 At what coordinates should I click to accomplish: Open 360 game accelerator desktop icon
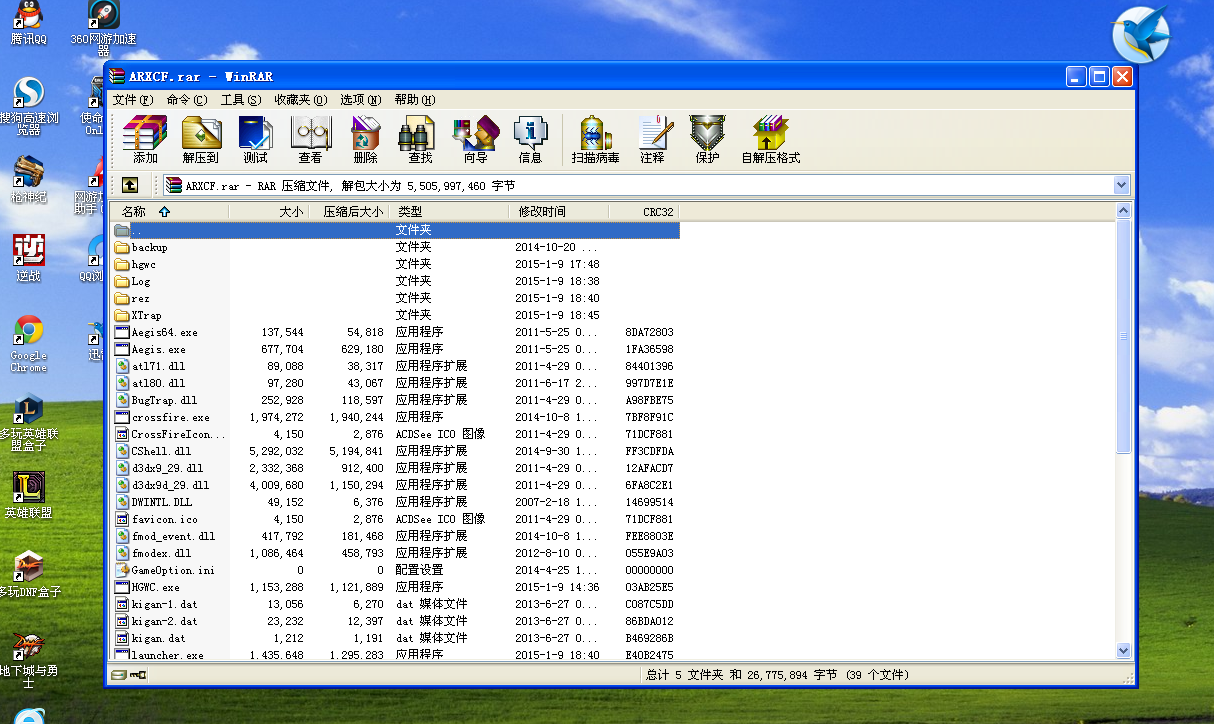(103, 29)
